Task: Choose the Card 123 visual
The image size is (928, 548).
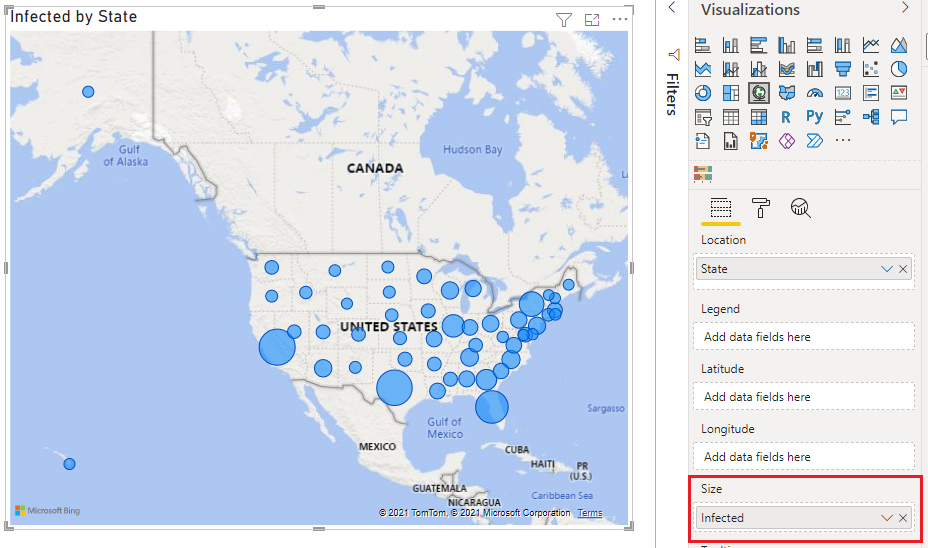Action: 843,93
